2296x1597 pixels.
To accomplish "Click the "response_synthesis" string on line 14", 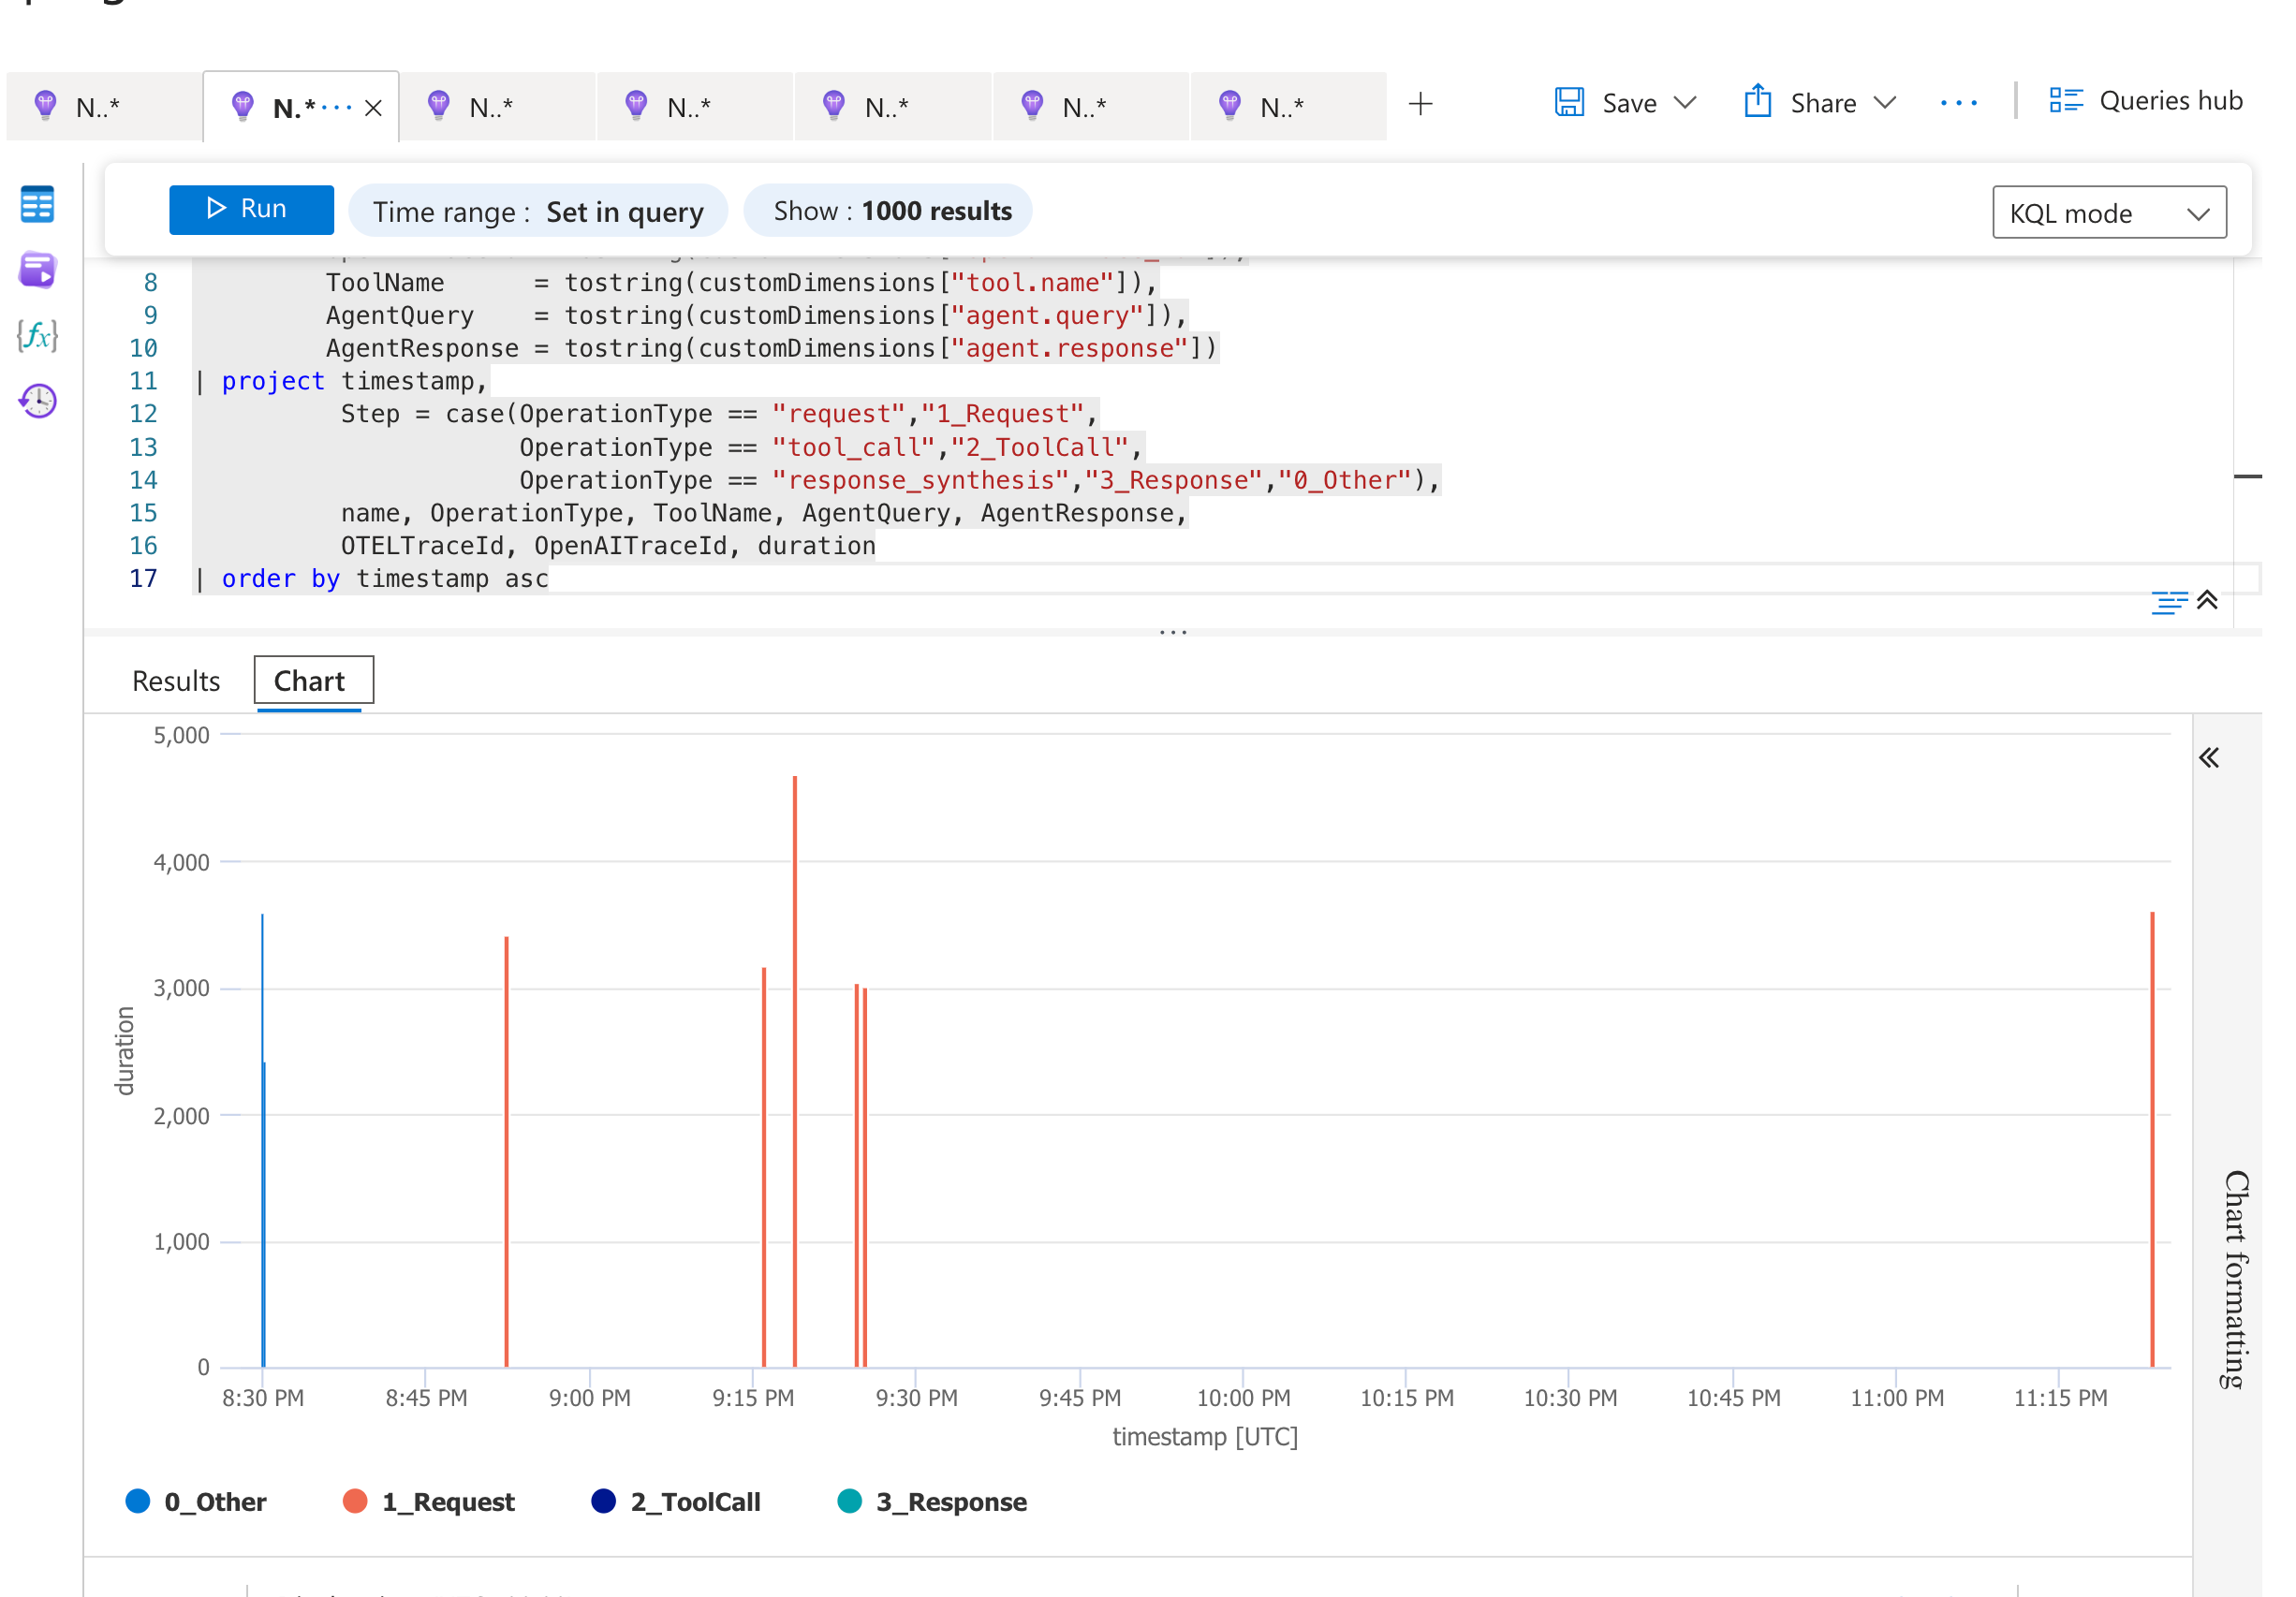I will point(921,480).
